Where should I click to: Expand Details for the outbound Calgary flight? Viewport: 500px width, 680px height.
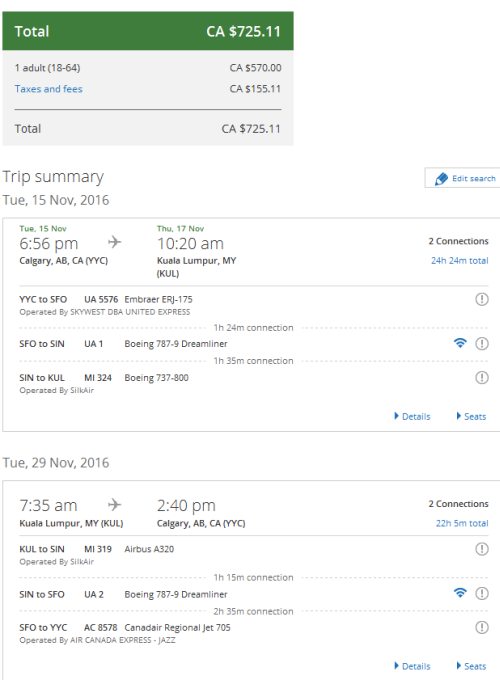[x=412, y=416]
